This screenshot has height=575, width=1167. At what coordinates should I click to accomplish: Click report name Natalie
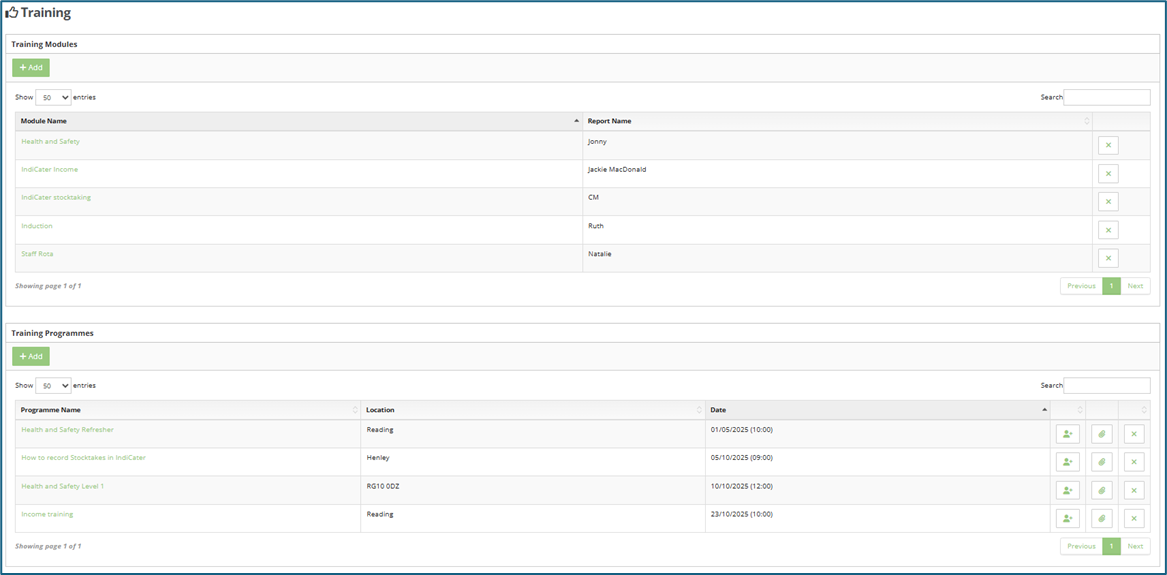[x=600, y=254]
